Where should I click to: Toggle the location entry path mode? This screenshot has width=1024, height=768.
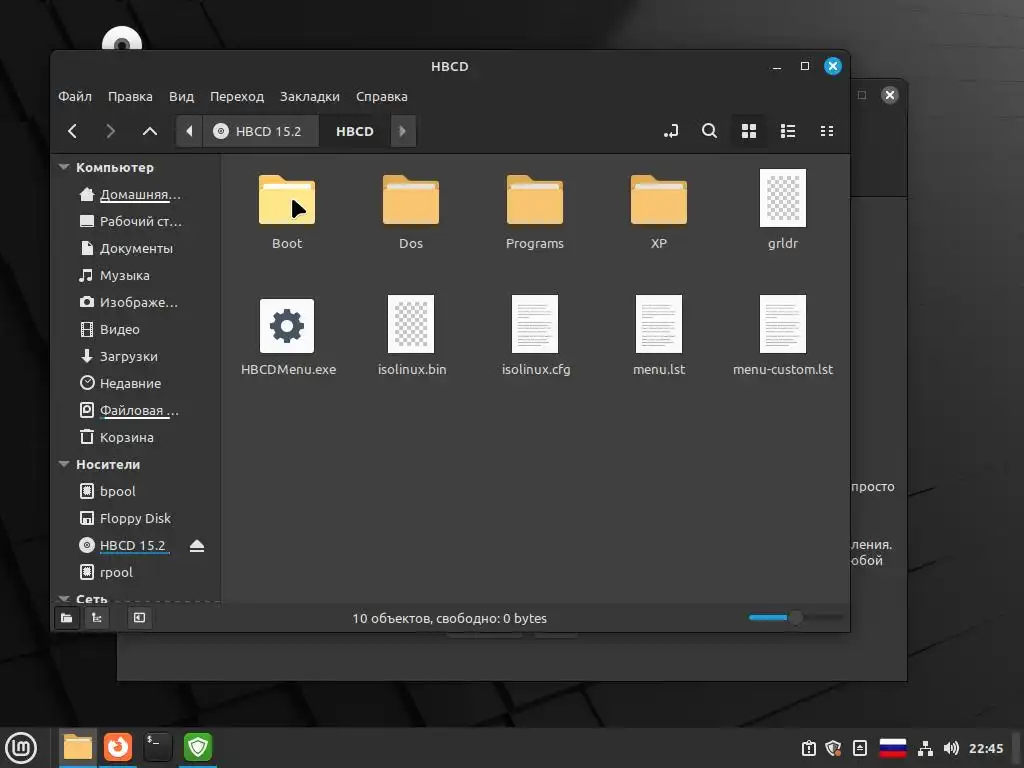tap(671, 131)
